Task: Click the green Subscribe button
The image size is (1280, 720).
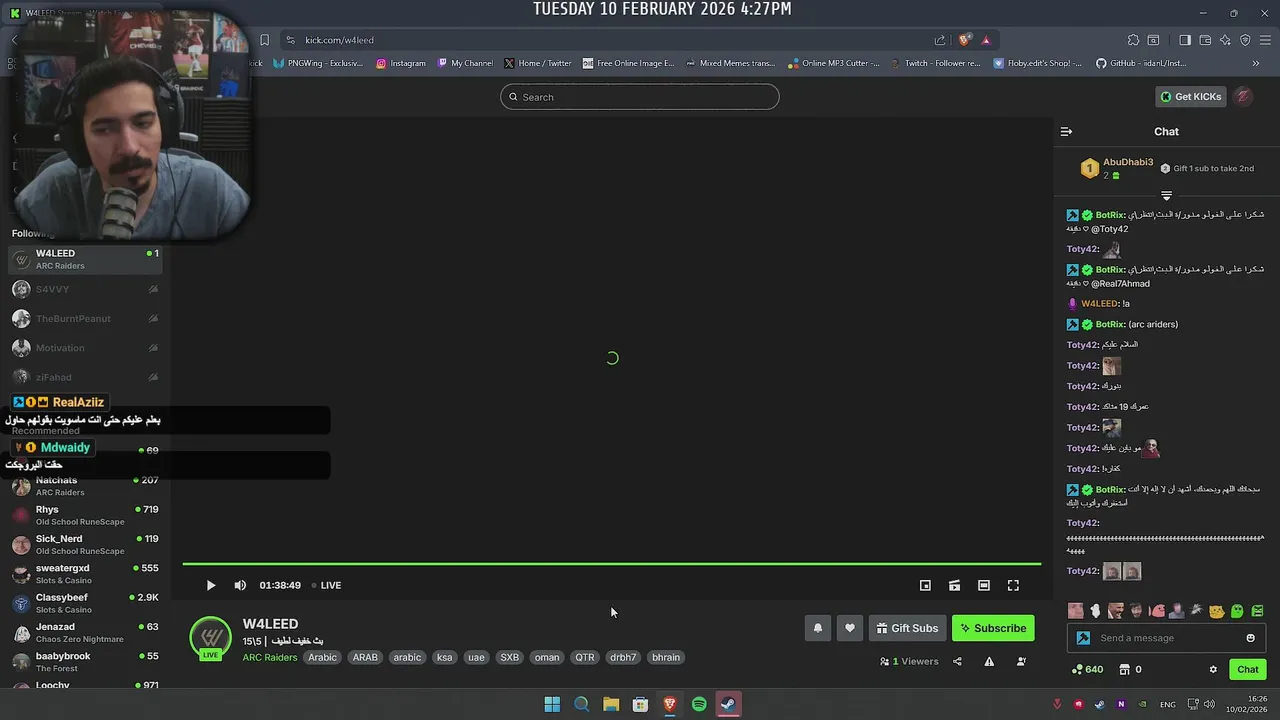Action: (993, 628)
